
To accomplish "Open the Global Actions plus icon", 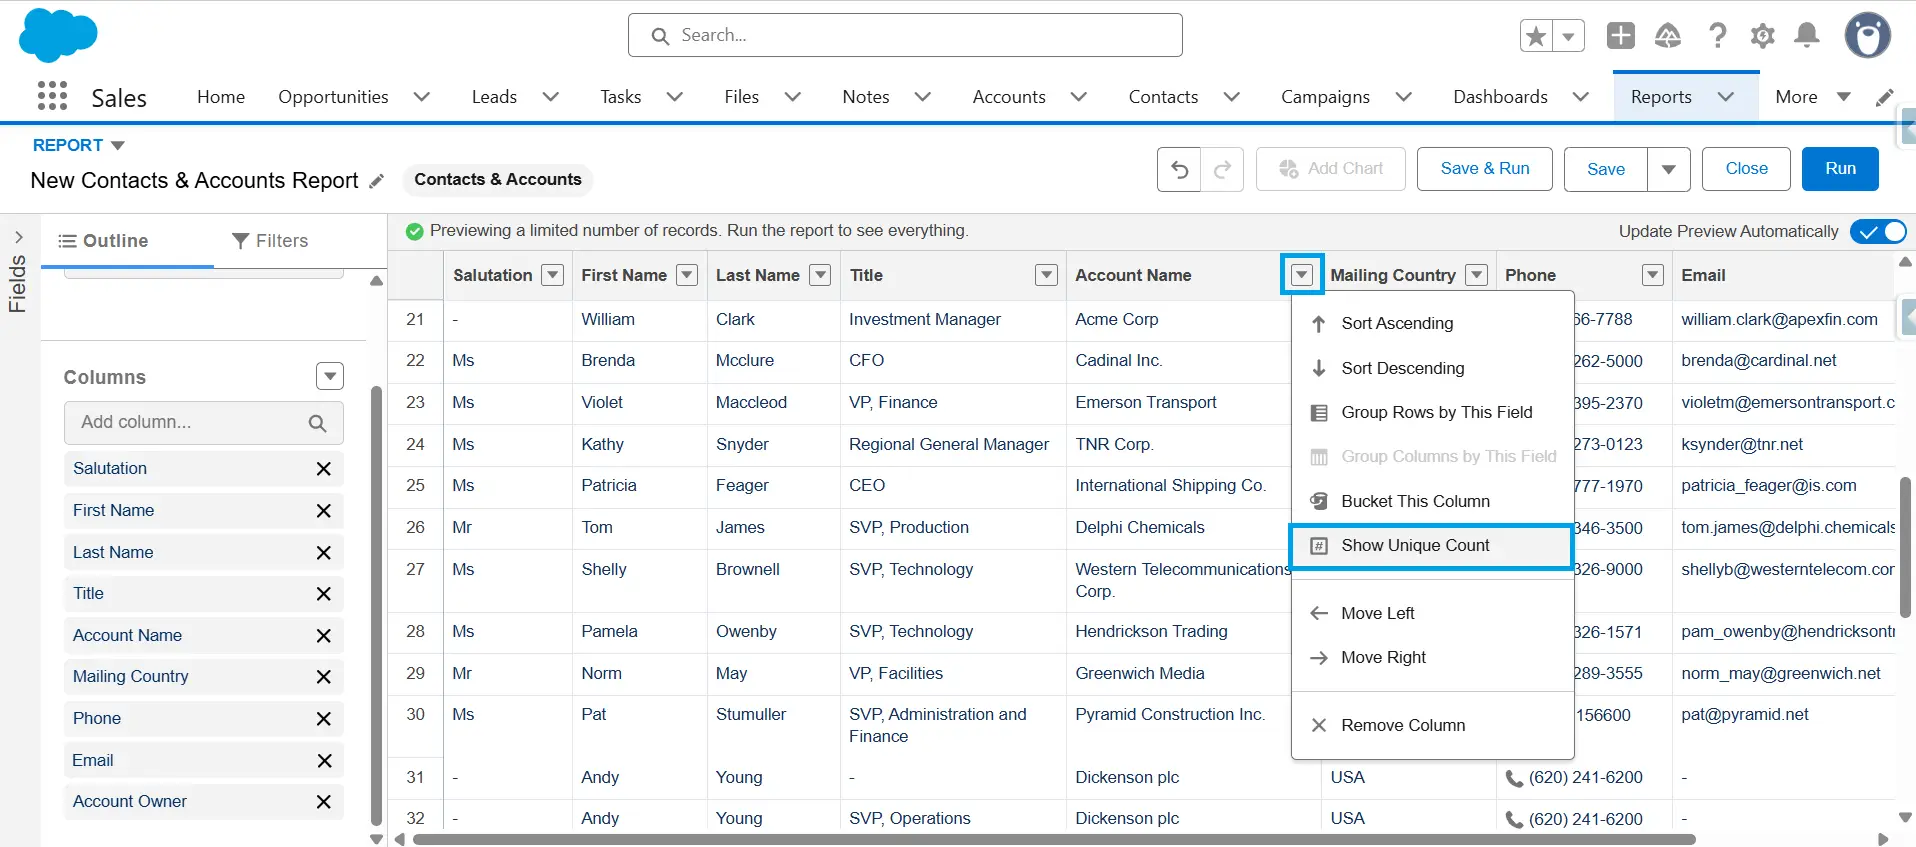I will (x=1620, y=36).
